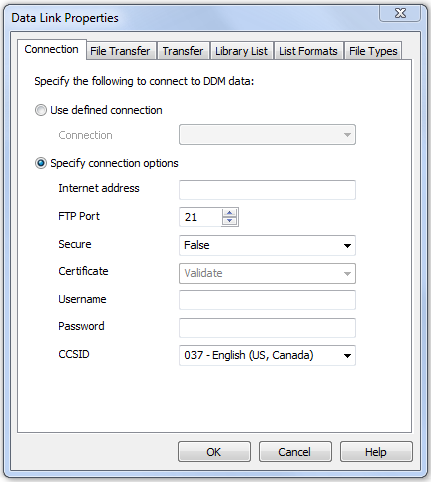431x482 pixels.
Task: Click the Cancel button
Action: pyautogui.click(x=295, y=452)
